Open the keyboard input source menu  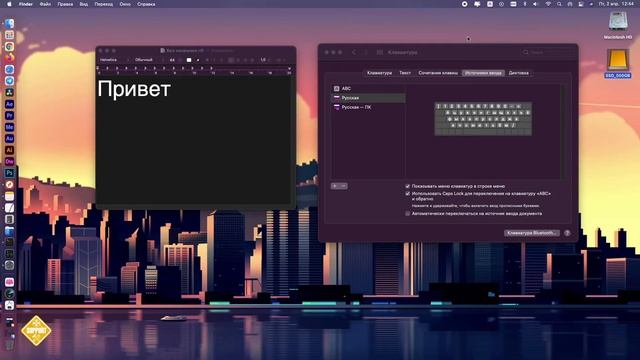coord(490,4)
